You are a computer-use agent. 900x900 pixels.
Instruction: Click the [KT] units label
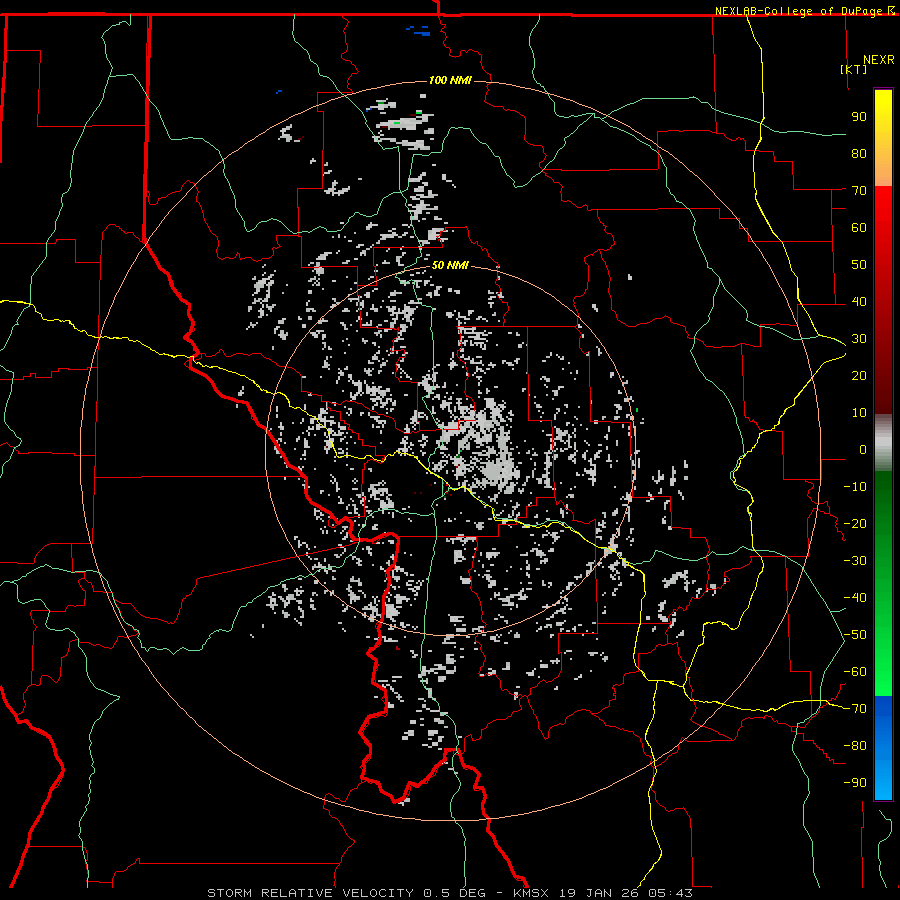(854, 69)
